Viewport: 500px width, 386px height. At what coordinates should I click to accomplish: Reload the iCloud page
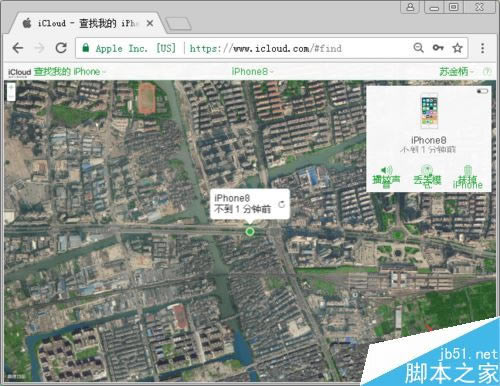point(61,48)
